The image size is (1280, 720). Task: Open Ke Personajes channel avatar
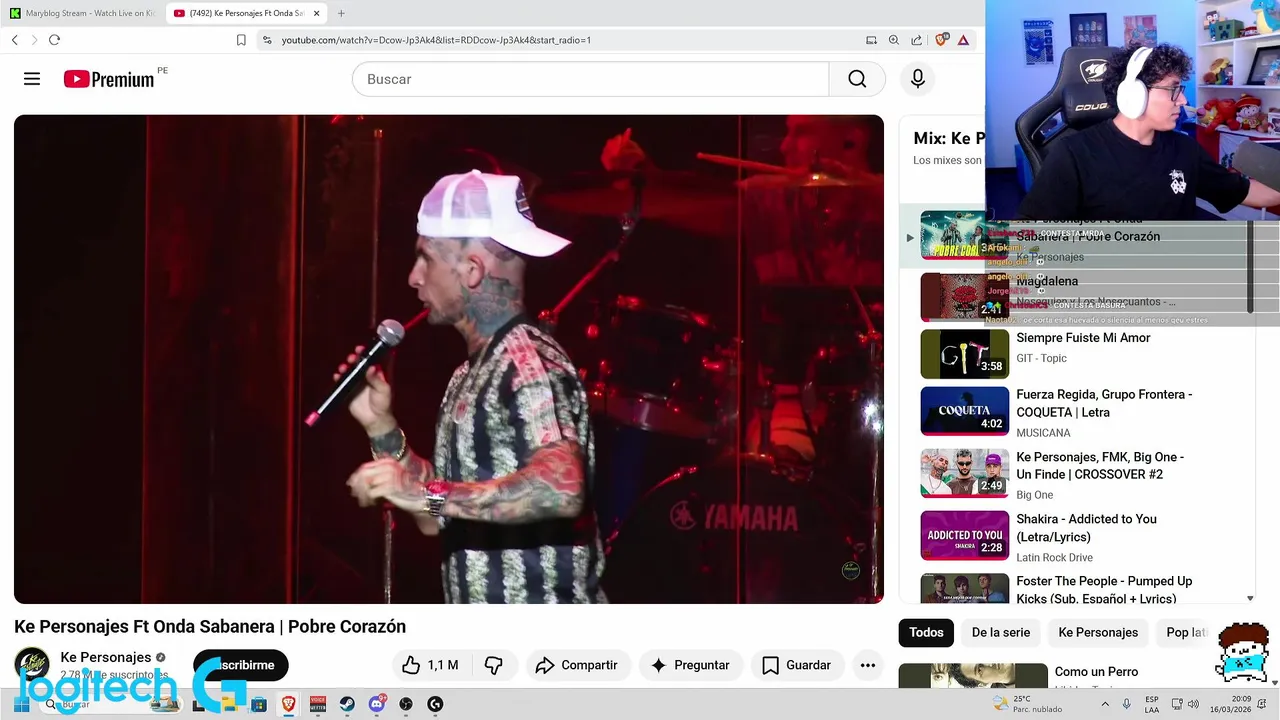click(x=32, y=666)
